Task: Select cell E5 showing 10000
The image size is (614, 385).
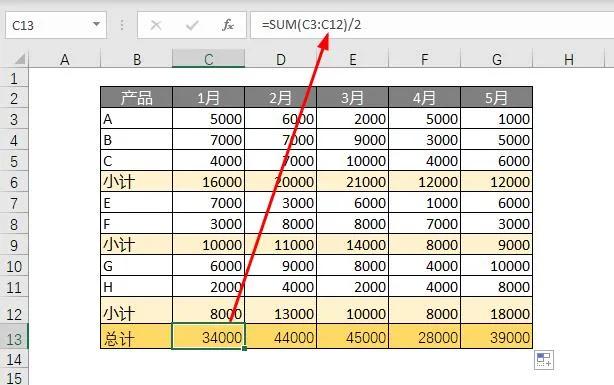Action: [352, 161]
